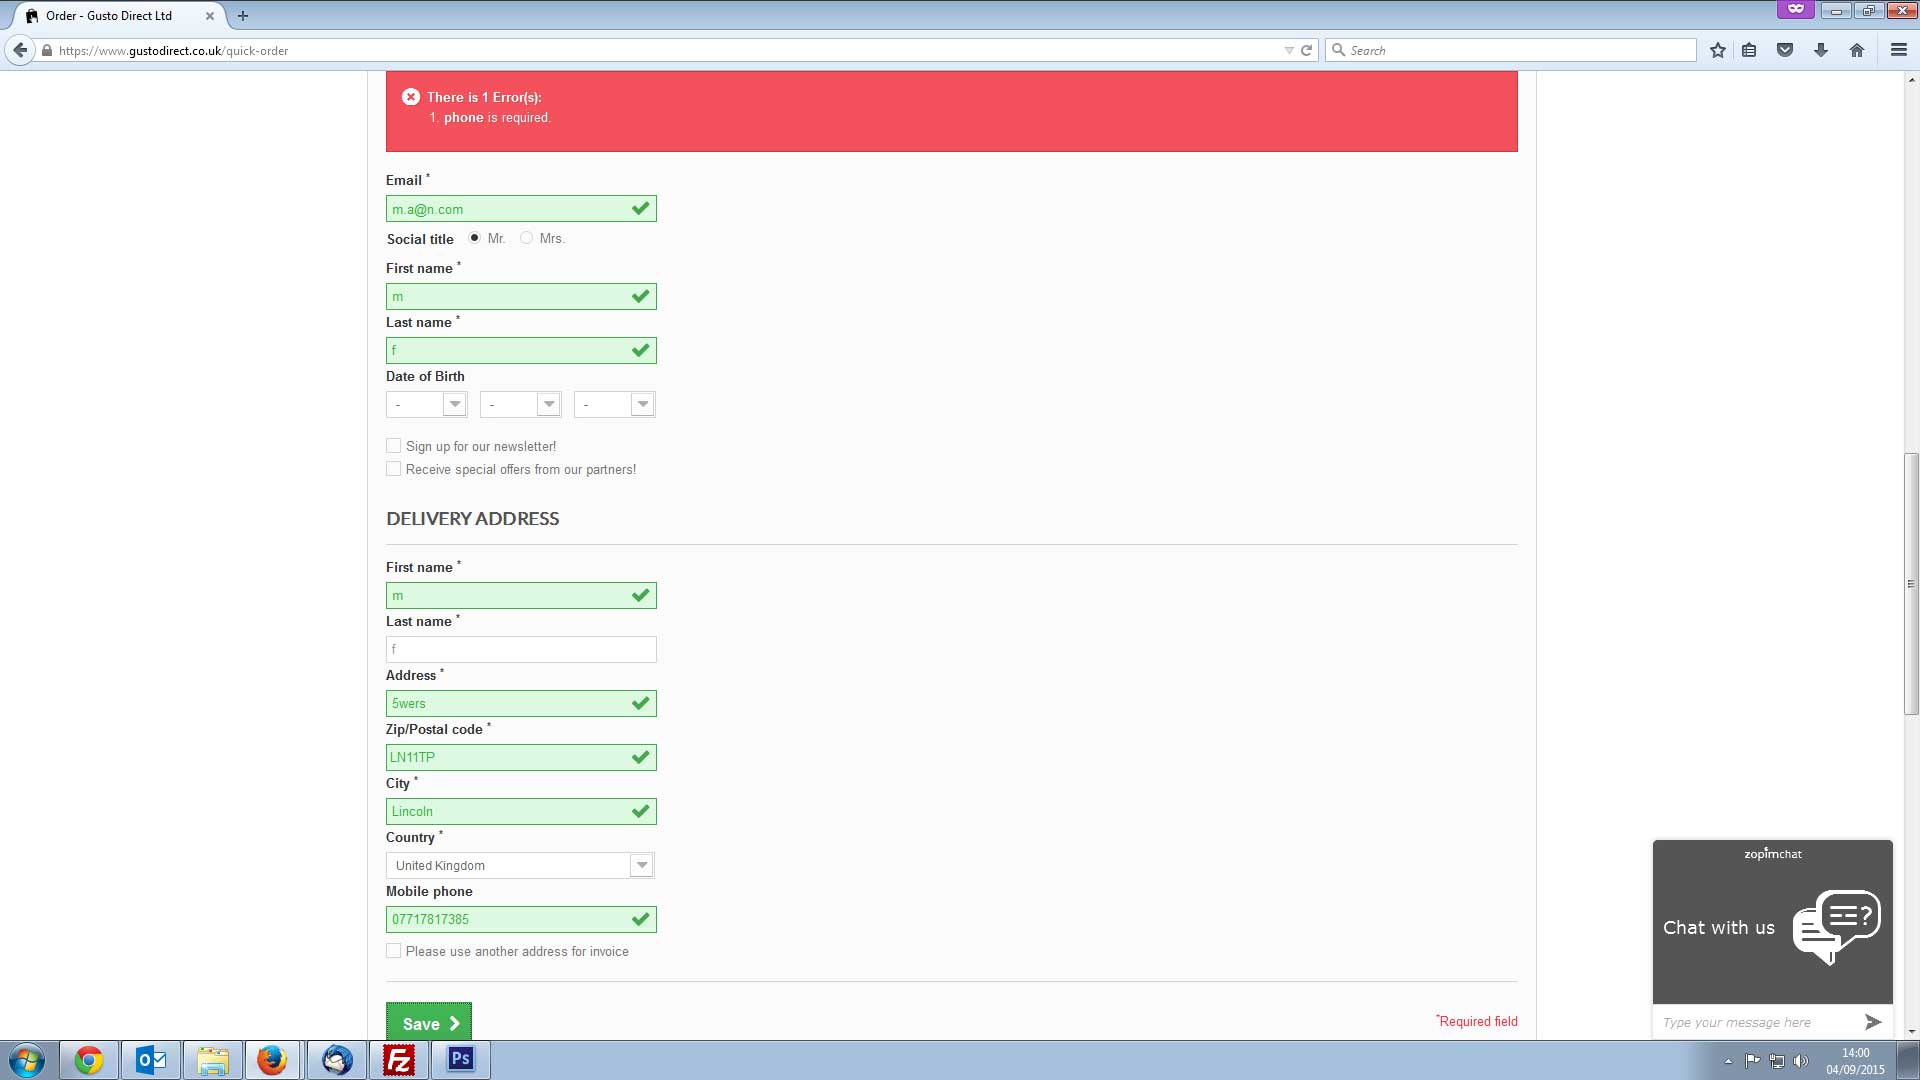
Task: Click the Firefox back arrow button
Action: coord(20,50)
